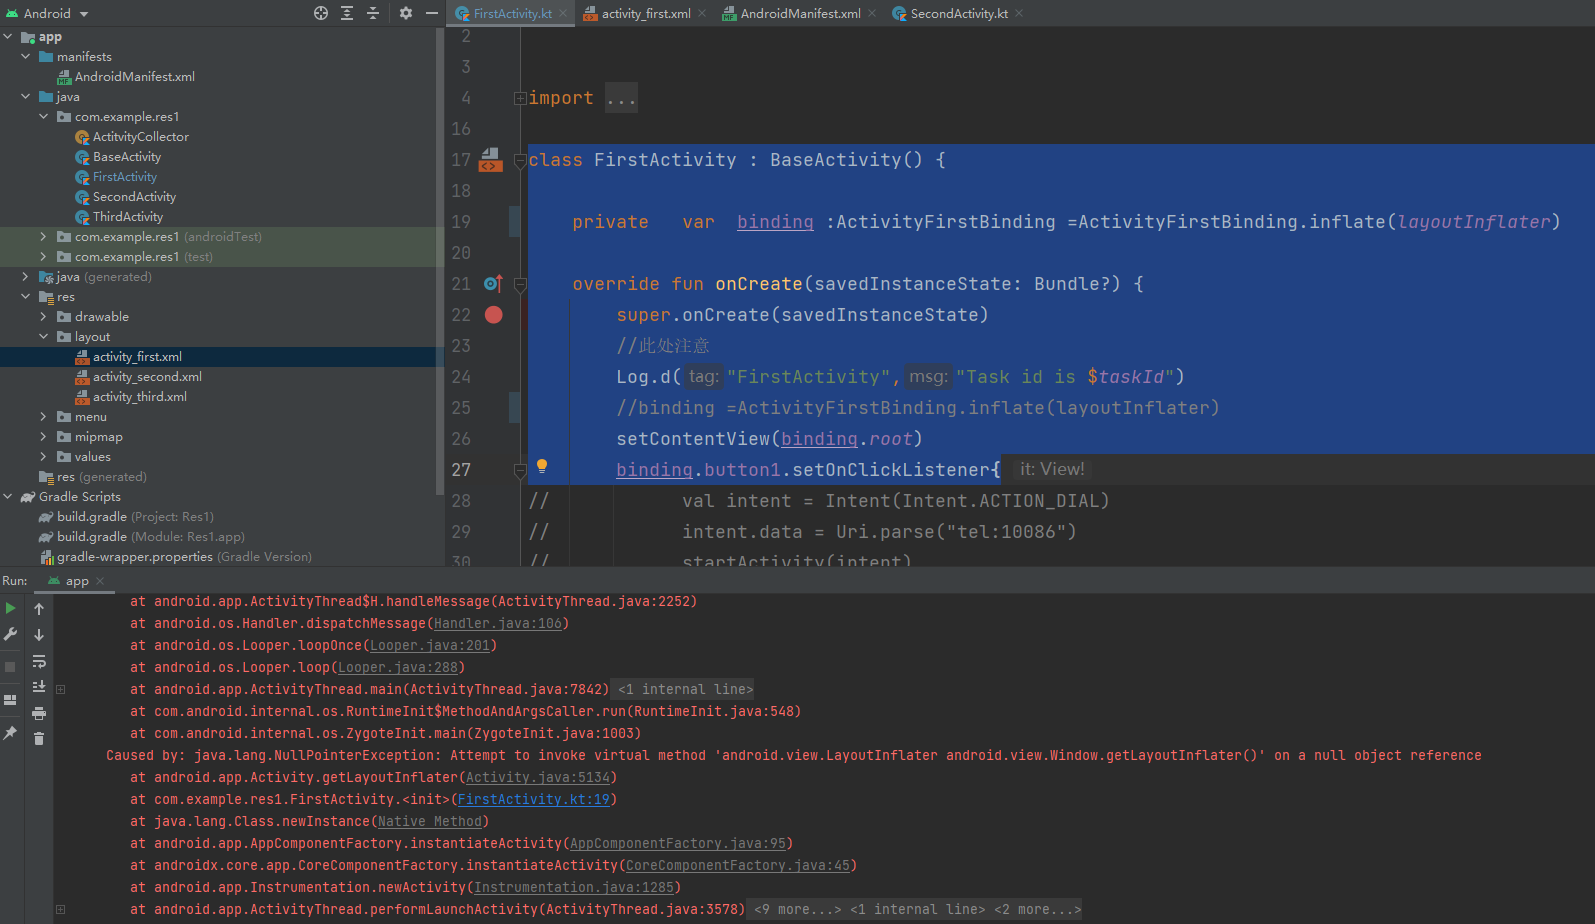The image size is (1595, 924).
Task: Open project panel gear options
Action: (x=405, y=13)
